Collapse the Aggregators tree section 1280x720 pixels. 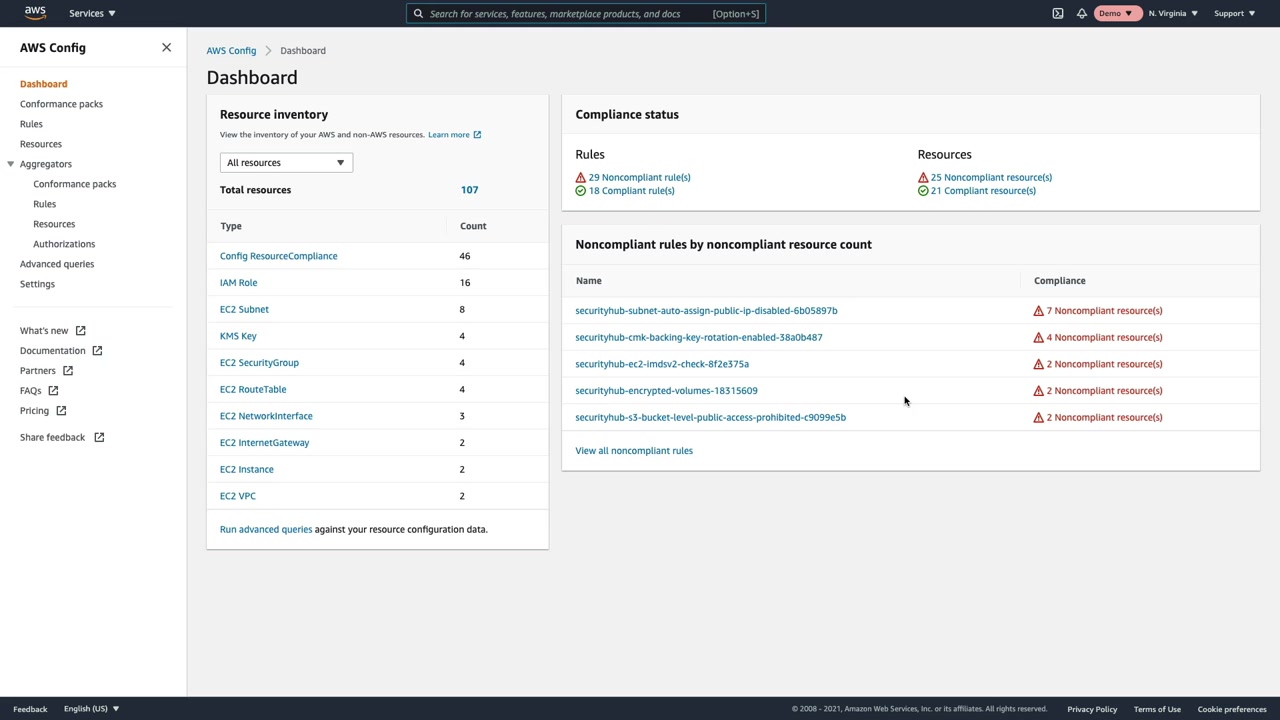coord(11,164)
